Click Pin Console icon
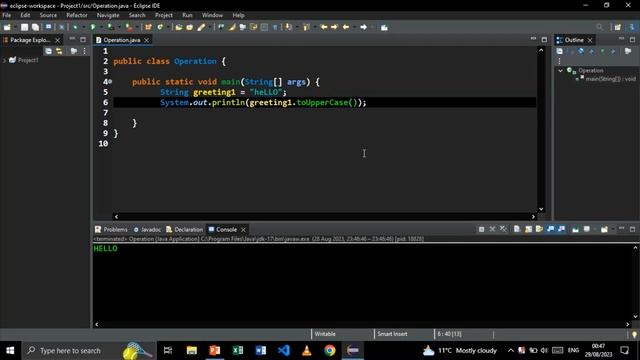This screenshot has width=640, height=360. tap(576, 229)
